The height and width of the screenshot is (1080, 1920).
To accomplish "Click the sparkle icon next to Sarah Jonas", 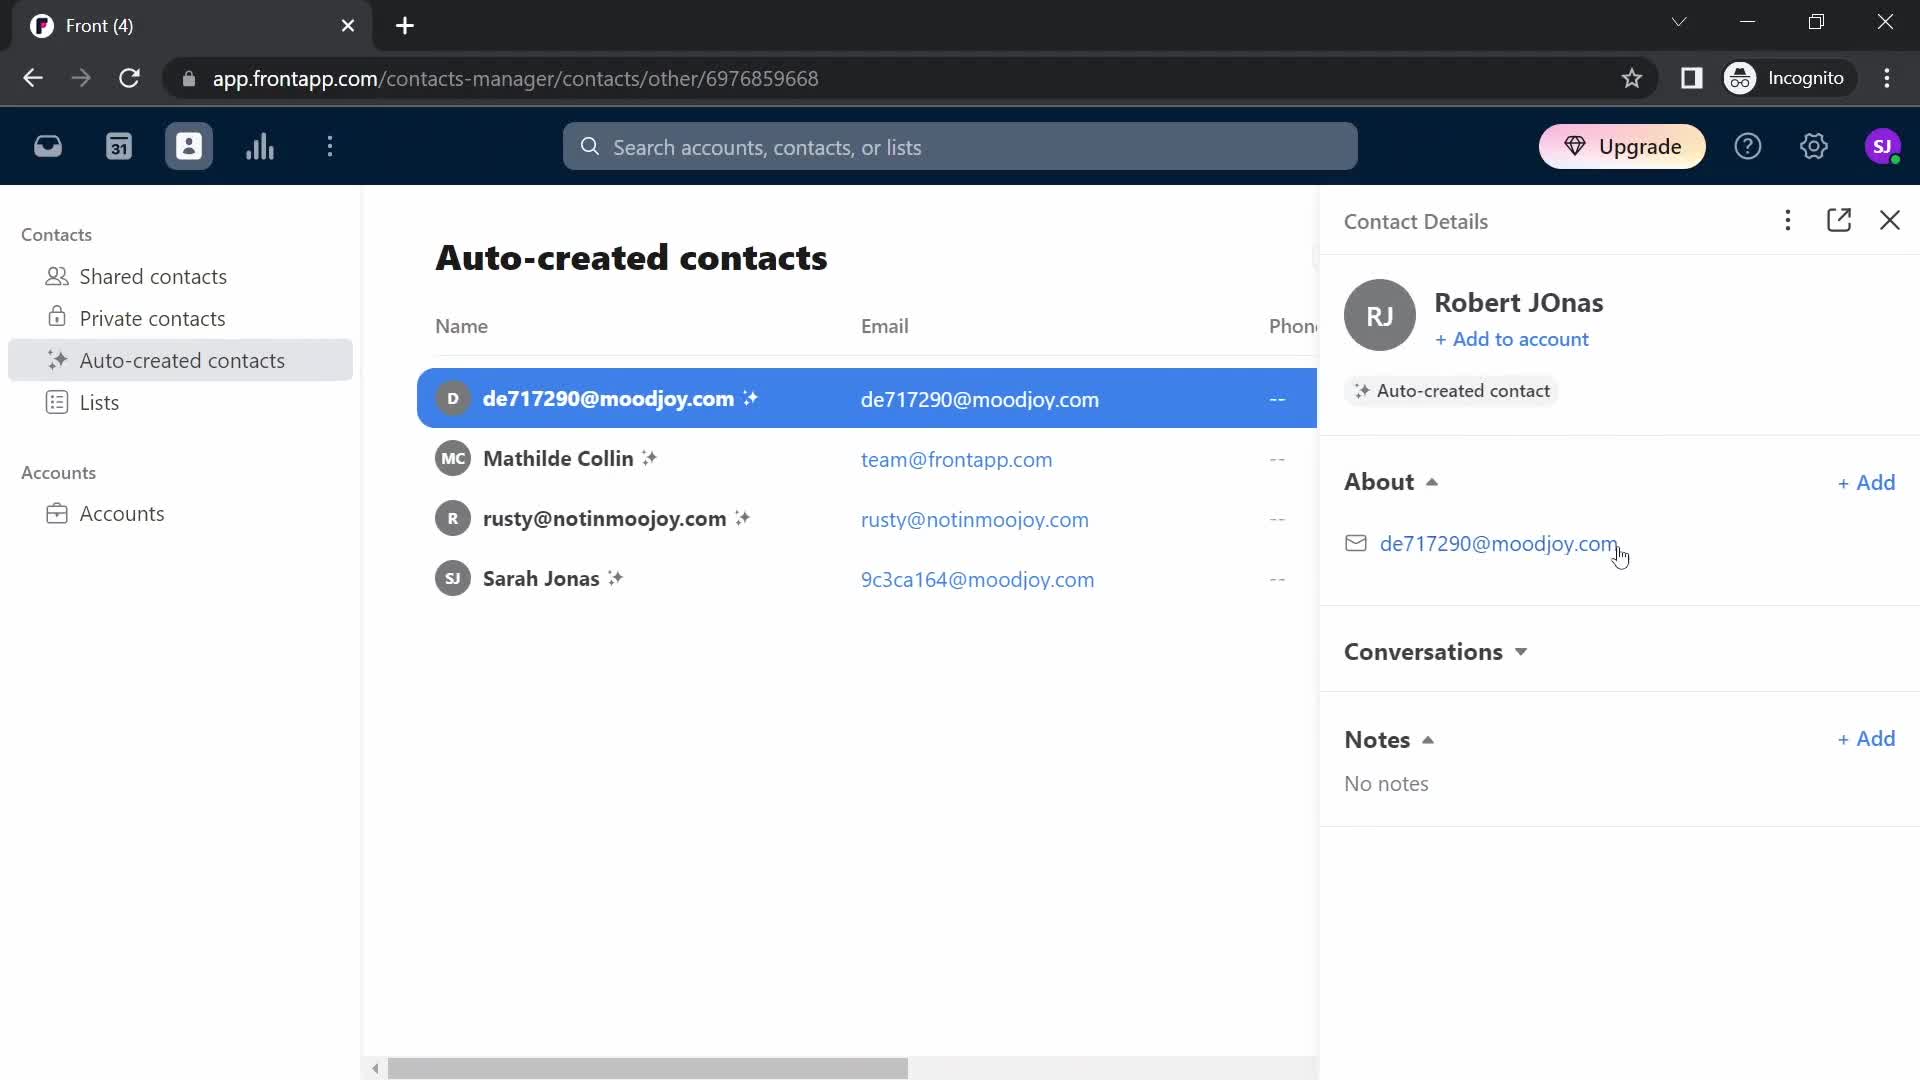I will [x=616, y=578].
